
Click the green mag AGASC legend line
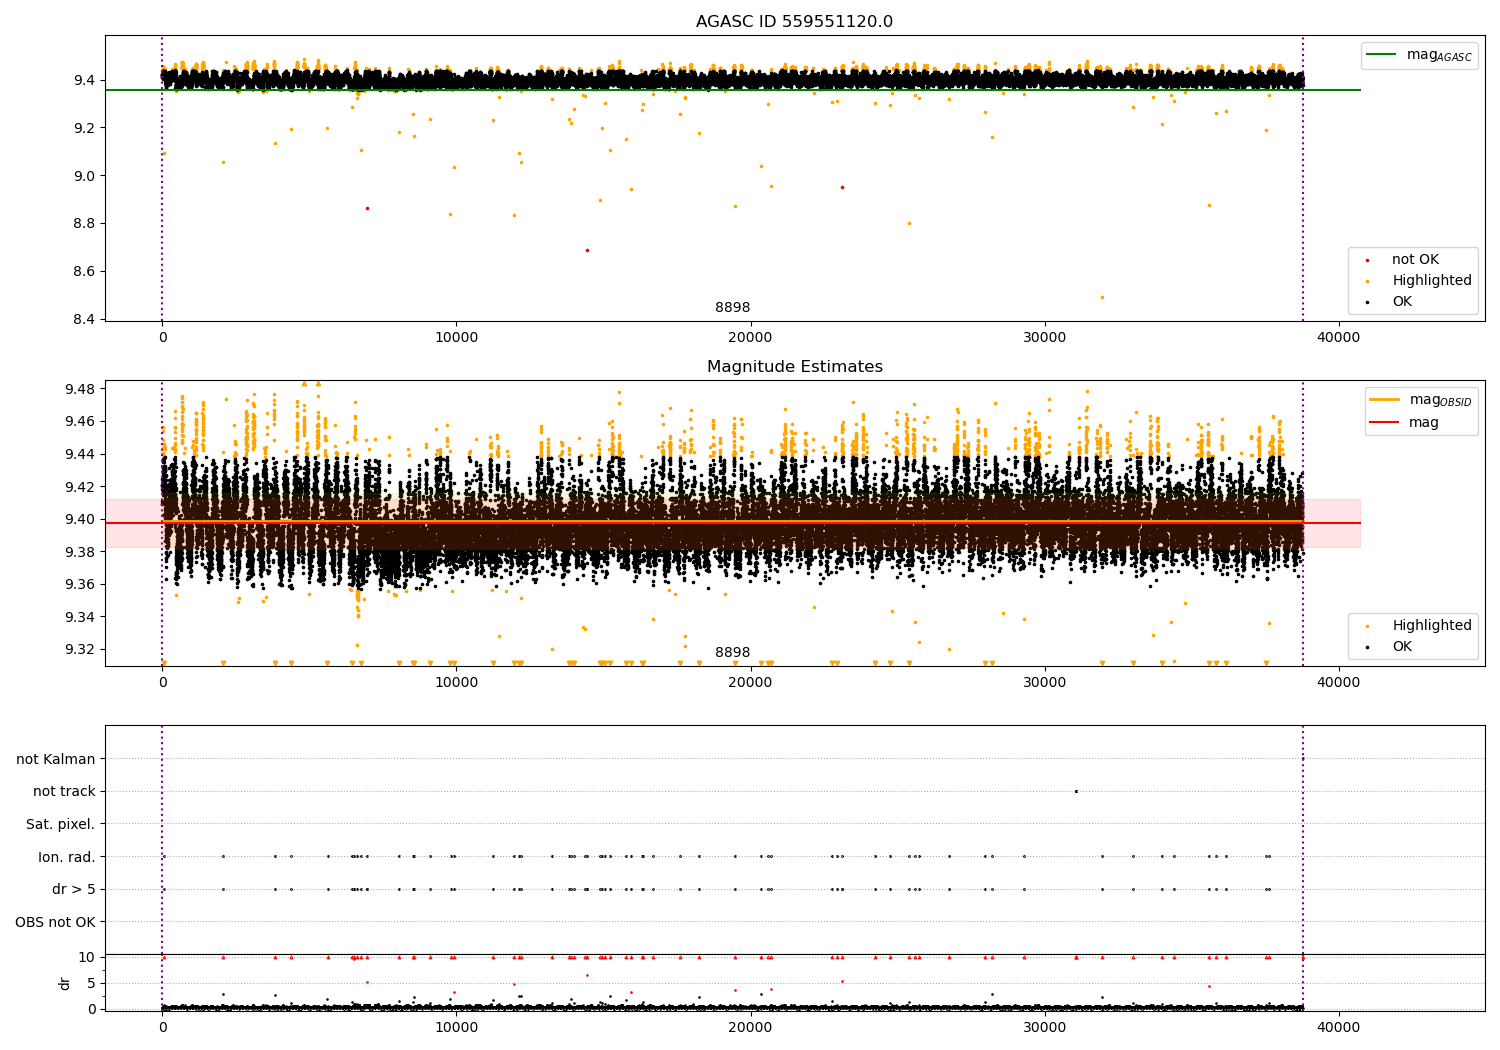(x=1383, y=55)
